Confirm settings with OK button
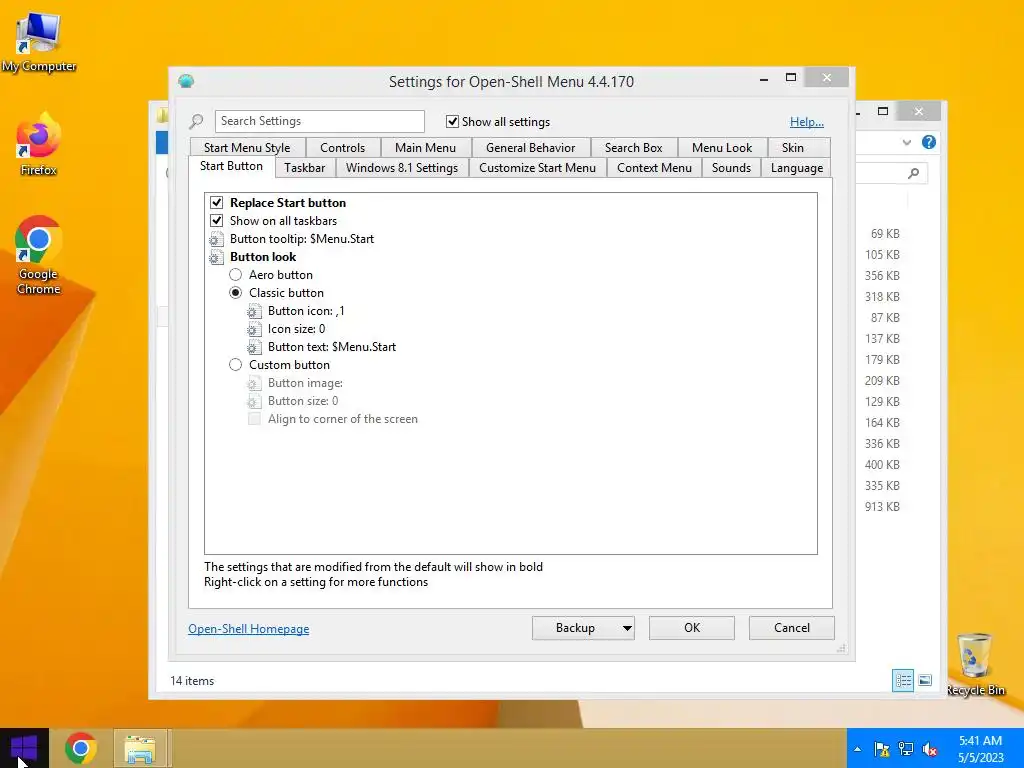 coord(692,628)
